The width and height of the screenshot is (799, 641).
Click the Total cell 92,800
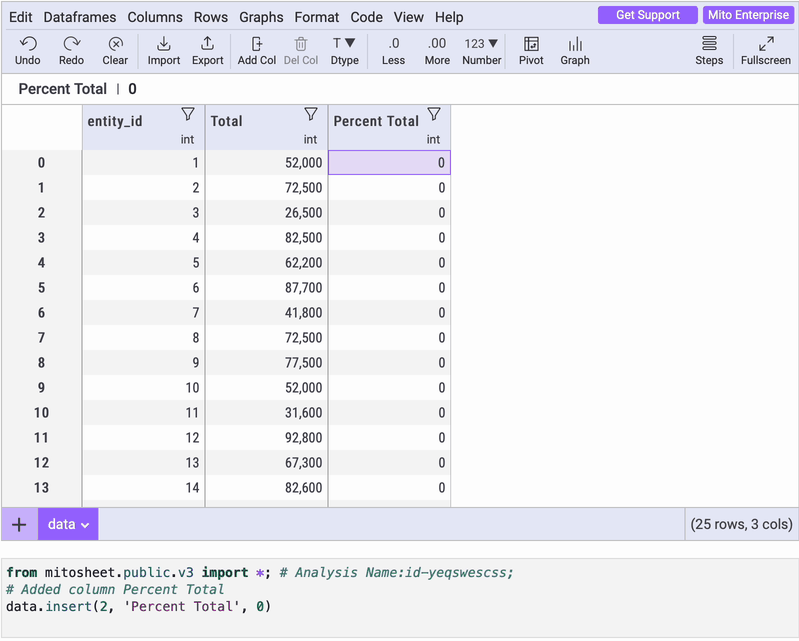(x=267, y=438)
